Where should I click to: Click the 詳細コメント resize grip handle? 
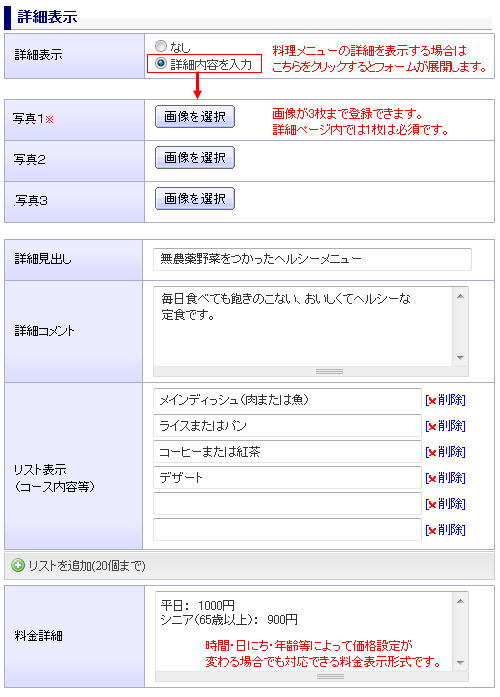[329, 372]
